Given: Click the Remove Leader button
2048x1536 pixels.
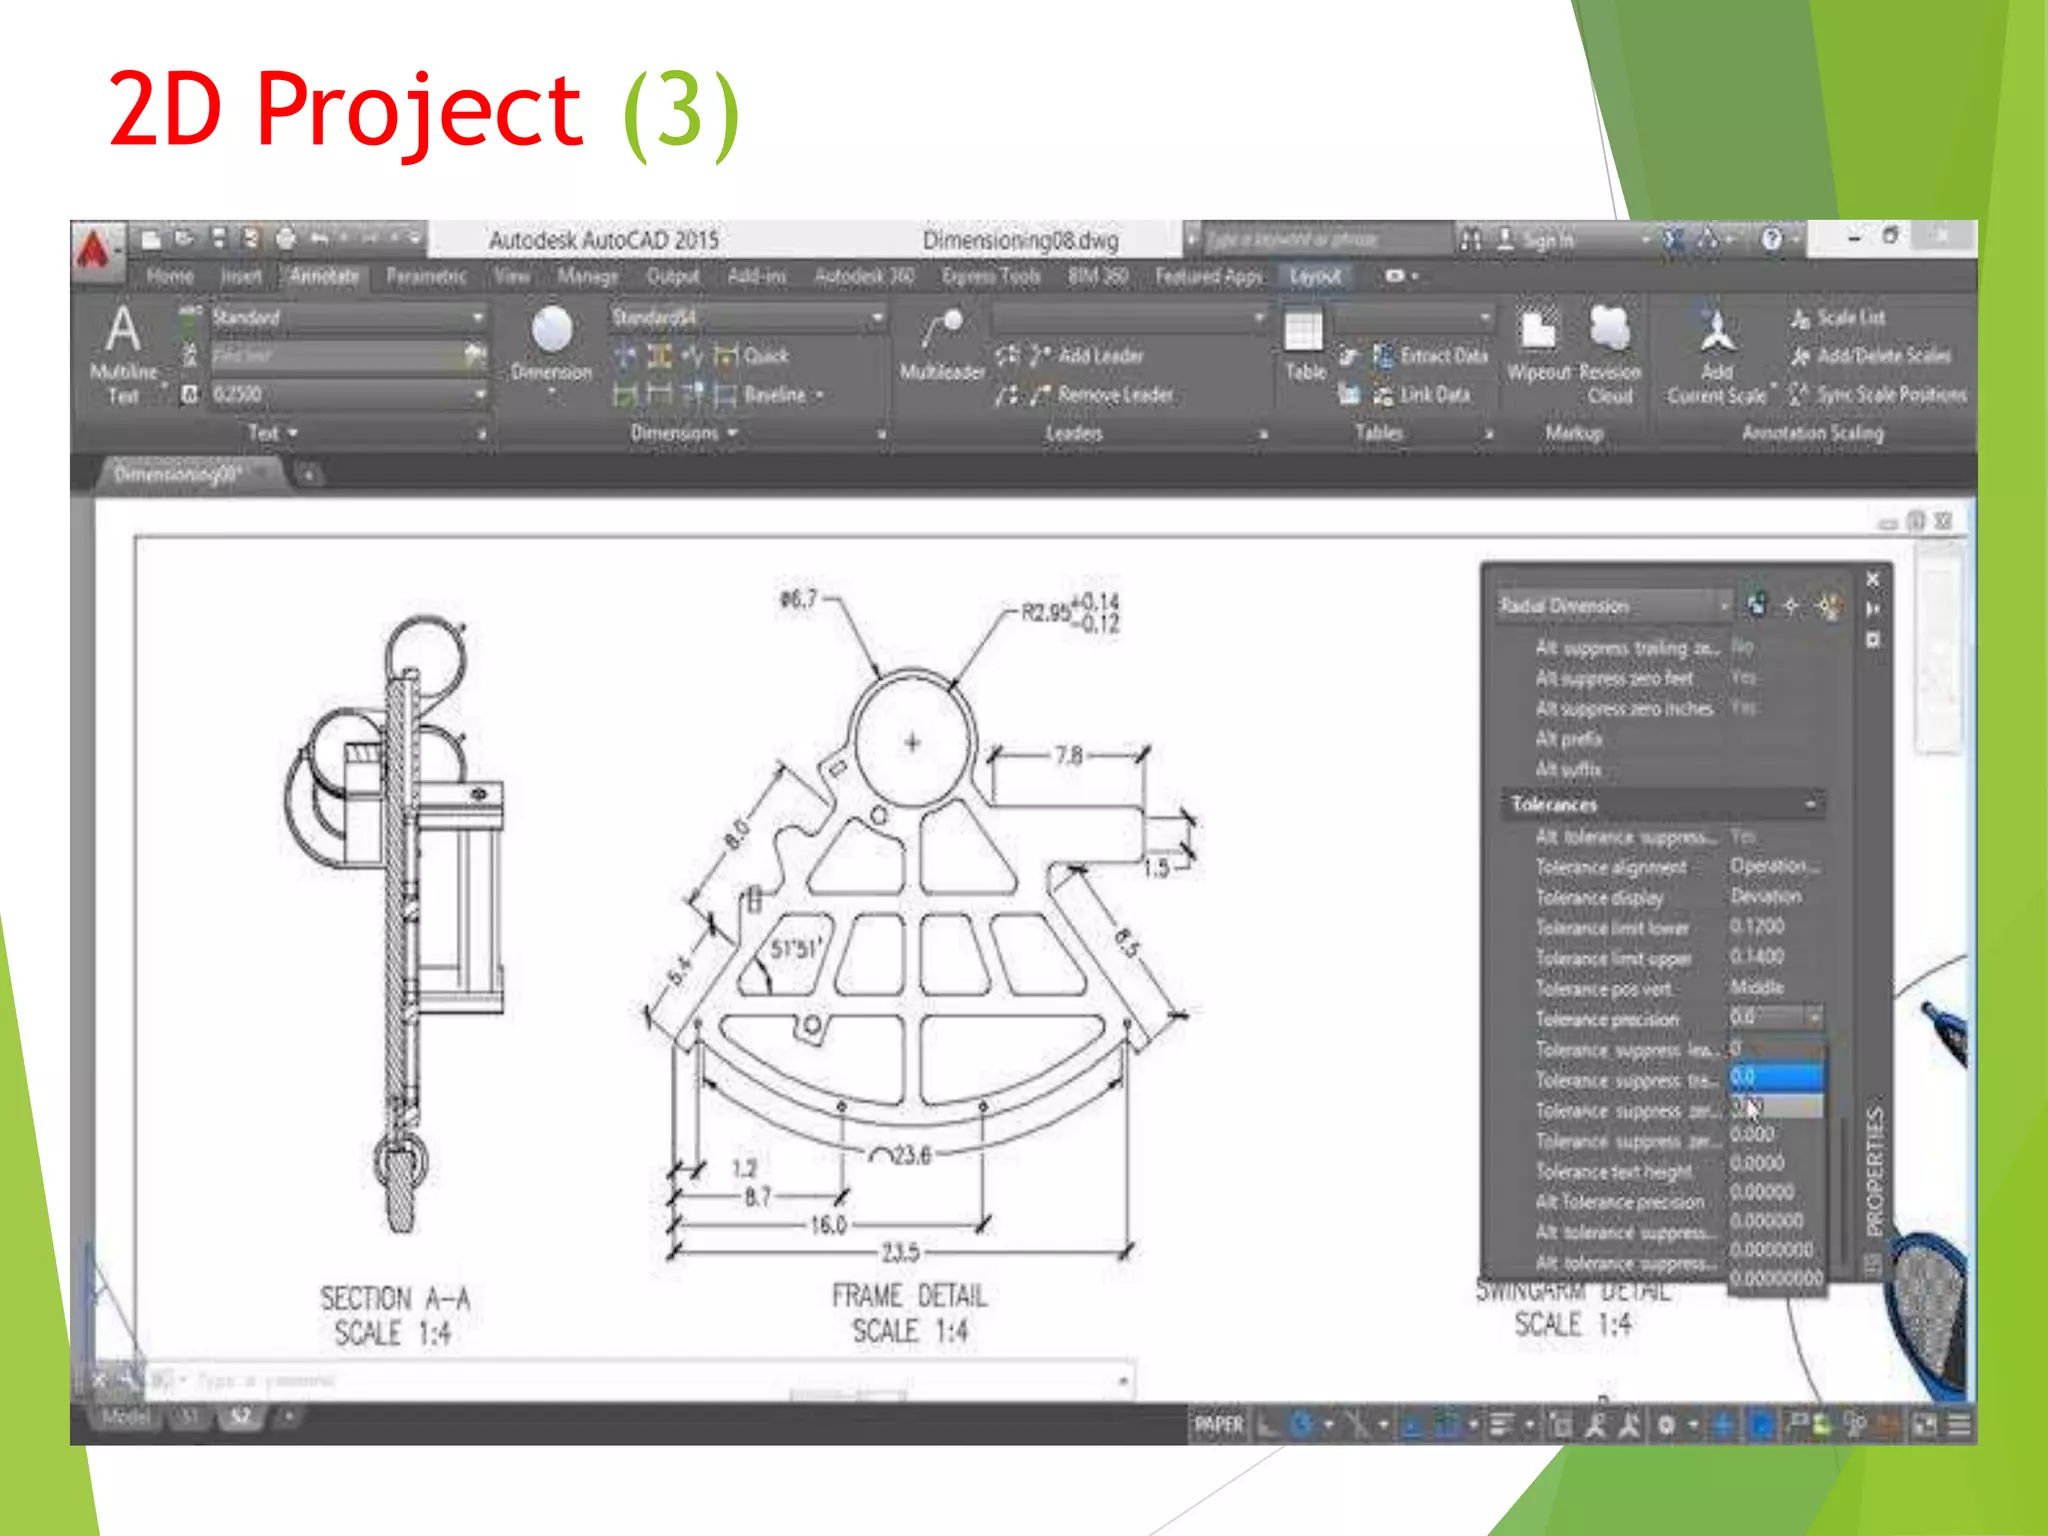Looking at the screenshot, I should coord(1100,394).
